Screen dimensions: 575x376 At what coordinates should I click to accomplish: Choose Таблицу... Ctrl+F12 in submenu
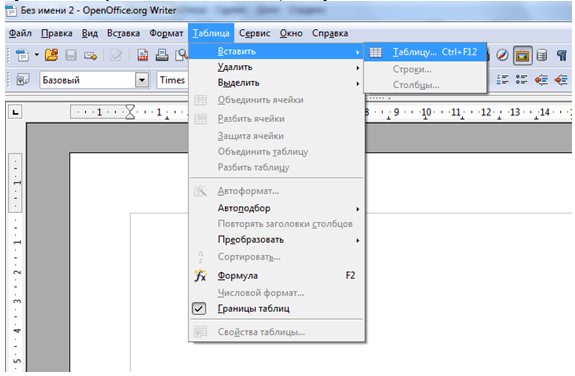(x=425, y=52)
